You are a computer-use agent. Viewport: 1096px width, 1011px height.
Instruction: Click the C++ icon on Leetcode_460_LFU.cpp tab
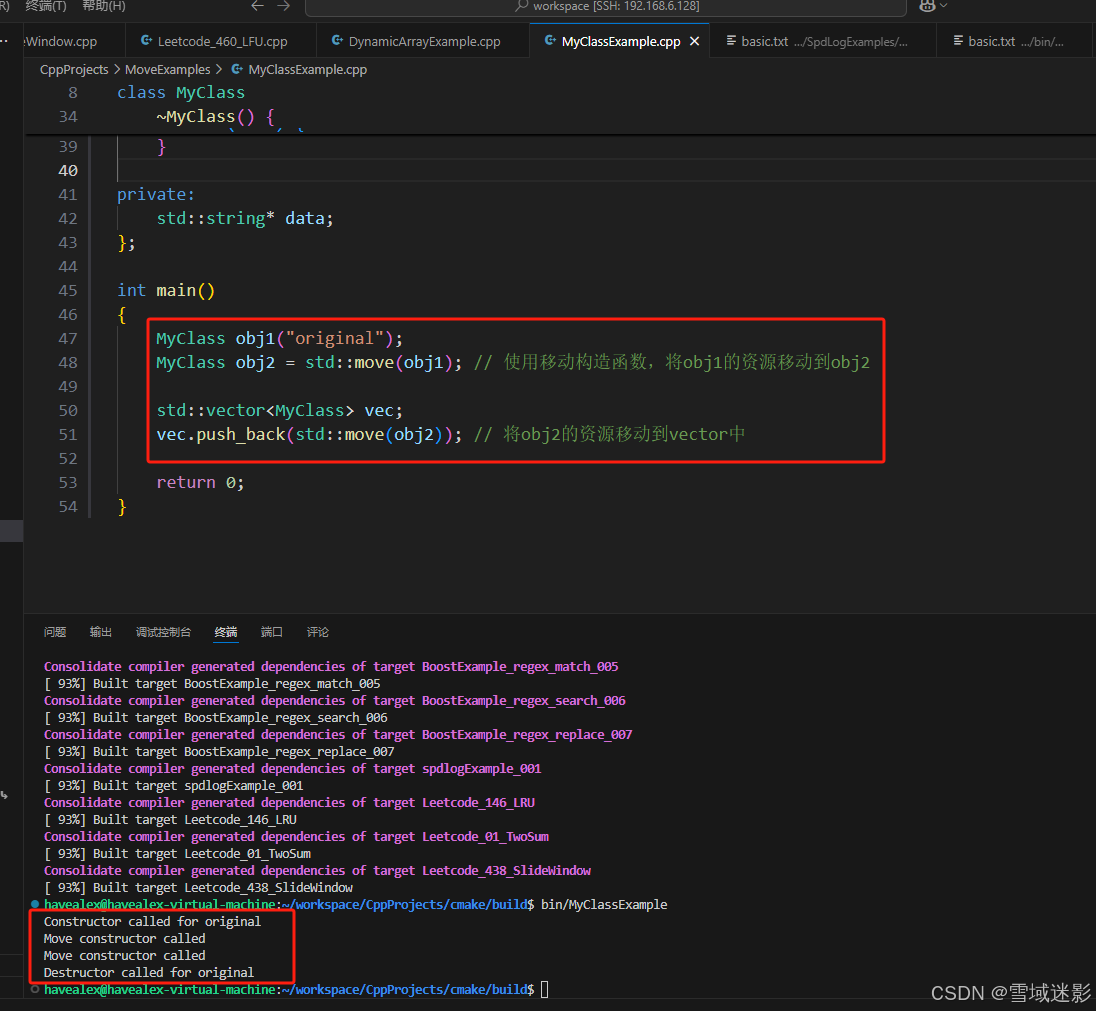click(x=148, y=41)
